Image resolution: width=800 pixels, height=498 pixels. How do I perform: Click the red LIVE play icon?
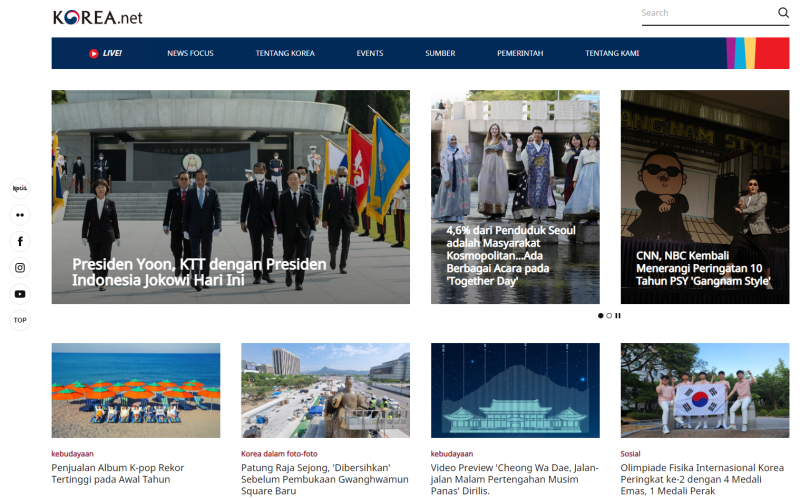click(93, 53)
